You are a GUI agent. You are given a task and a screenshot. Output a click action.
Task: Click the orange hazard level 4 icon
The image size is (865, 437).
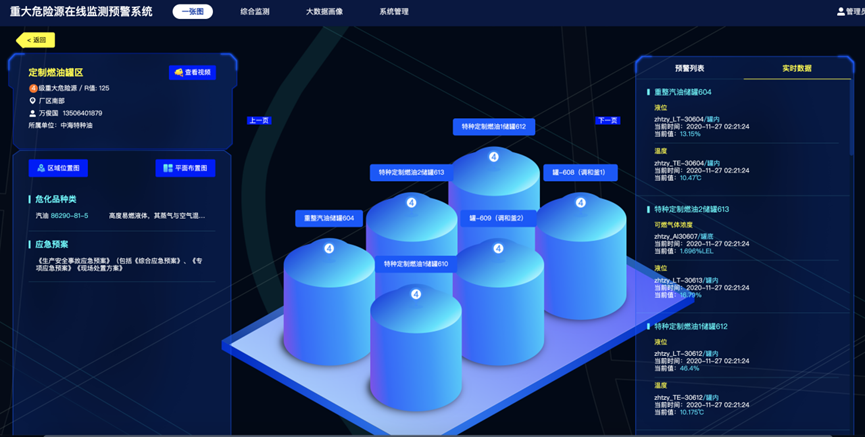click(x=33, y=88)
